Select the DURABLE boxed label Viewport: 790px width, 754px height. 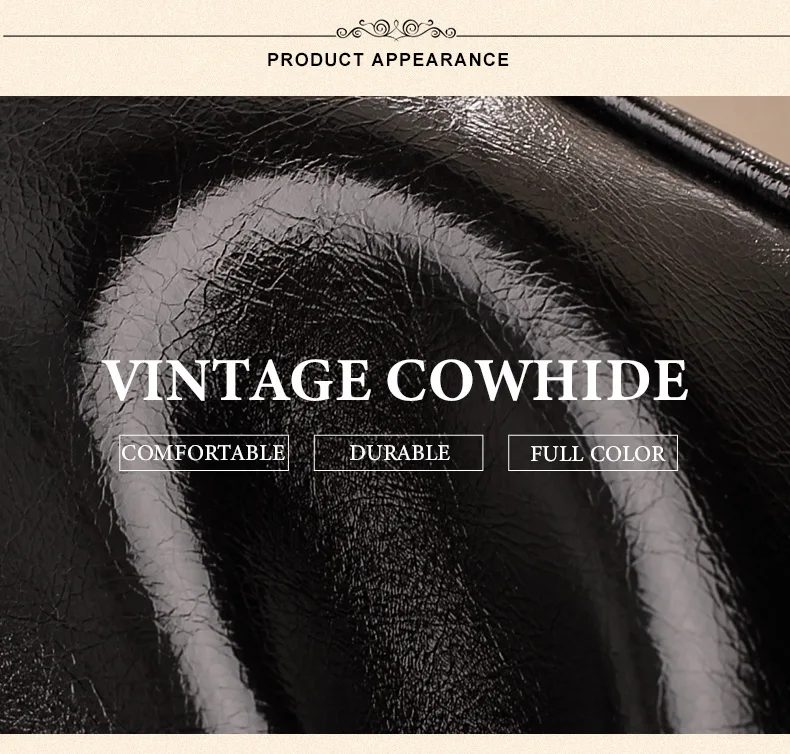(399, 453)
